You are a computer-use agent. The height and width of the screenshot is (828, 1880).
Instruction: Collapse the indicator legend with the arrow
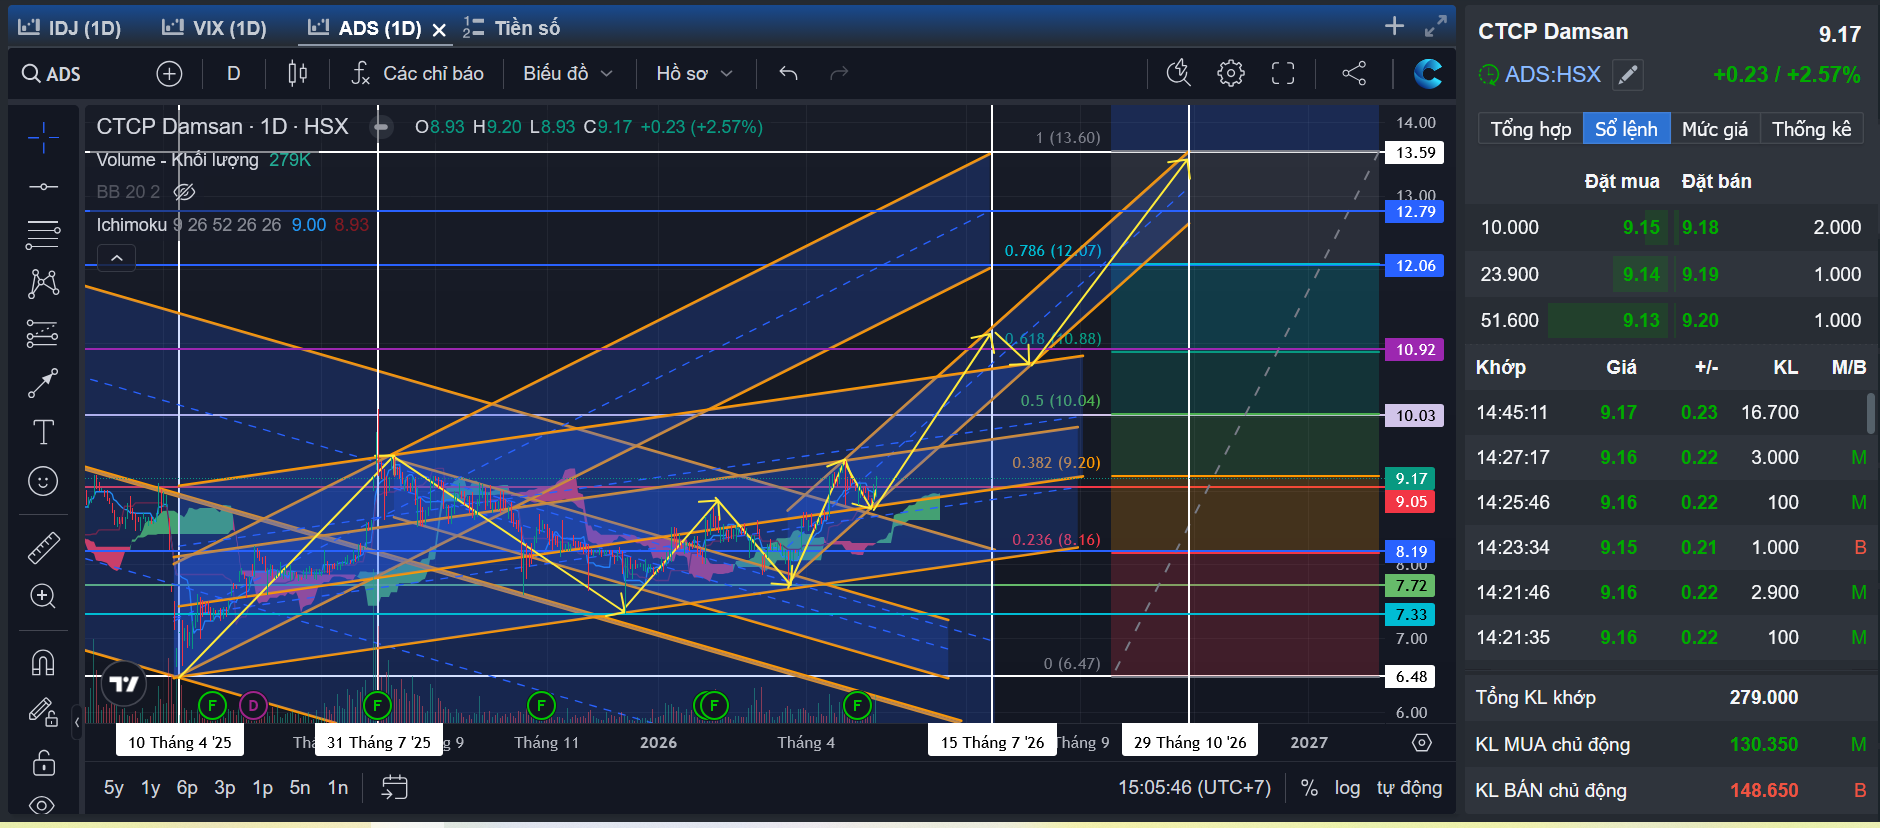point(116,258)
